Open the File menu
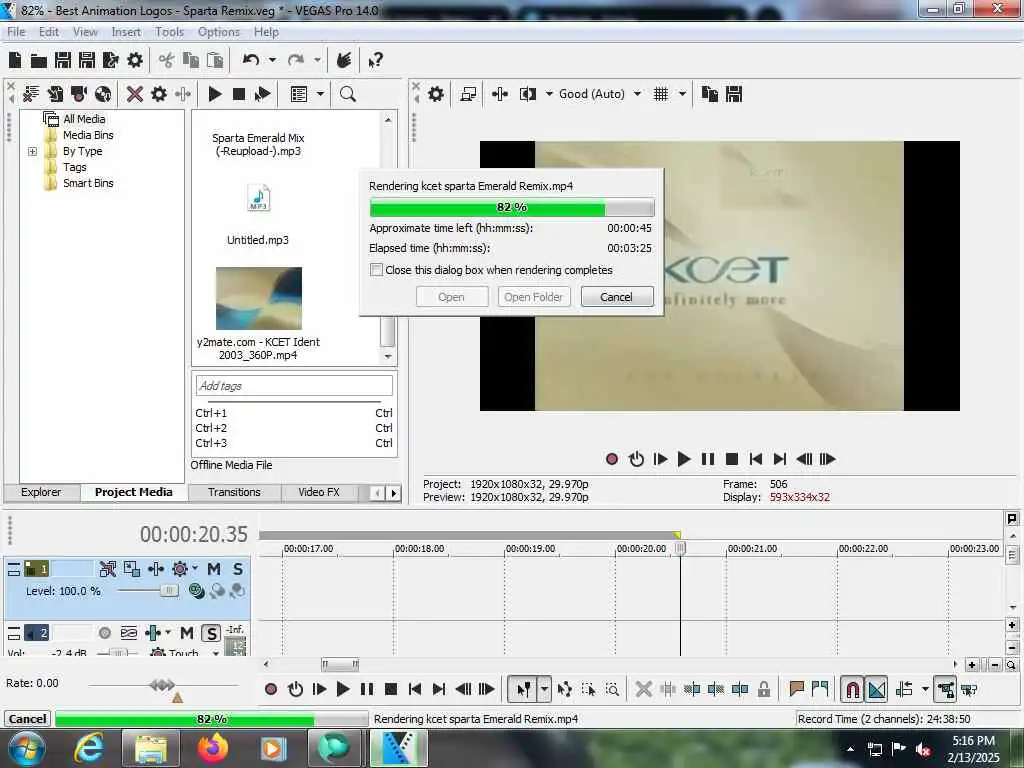The height and width of the screenshot is (768, 1024). pos(16,32)
